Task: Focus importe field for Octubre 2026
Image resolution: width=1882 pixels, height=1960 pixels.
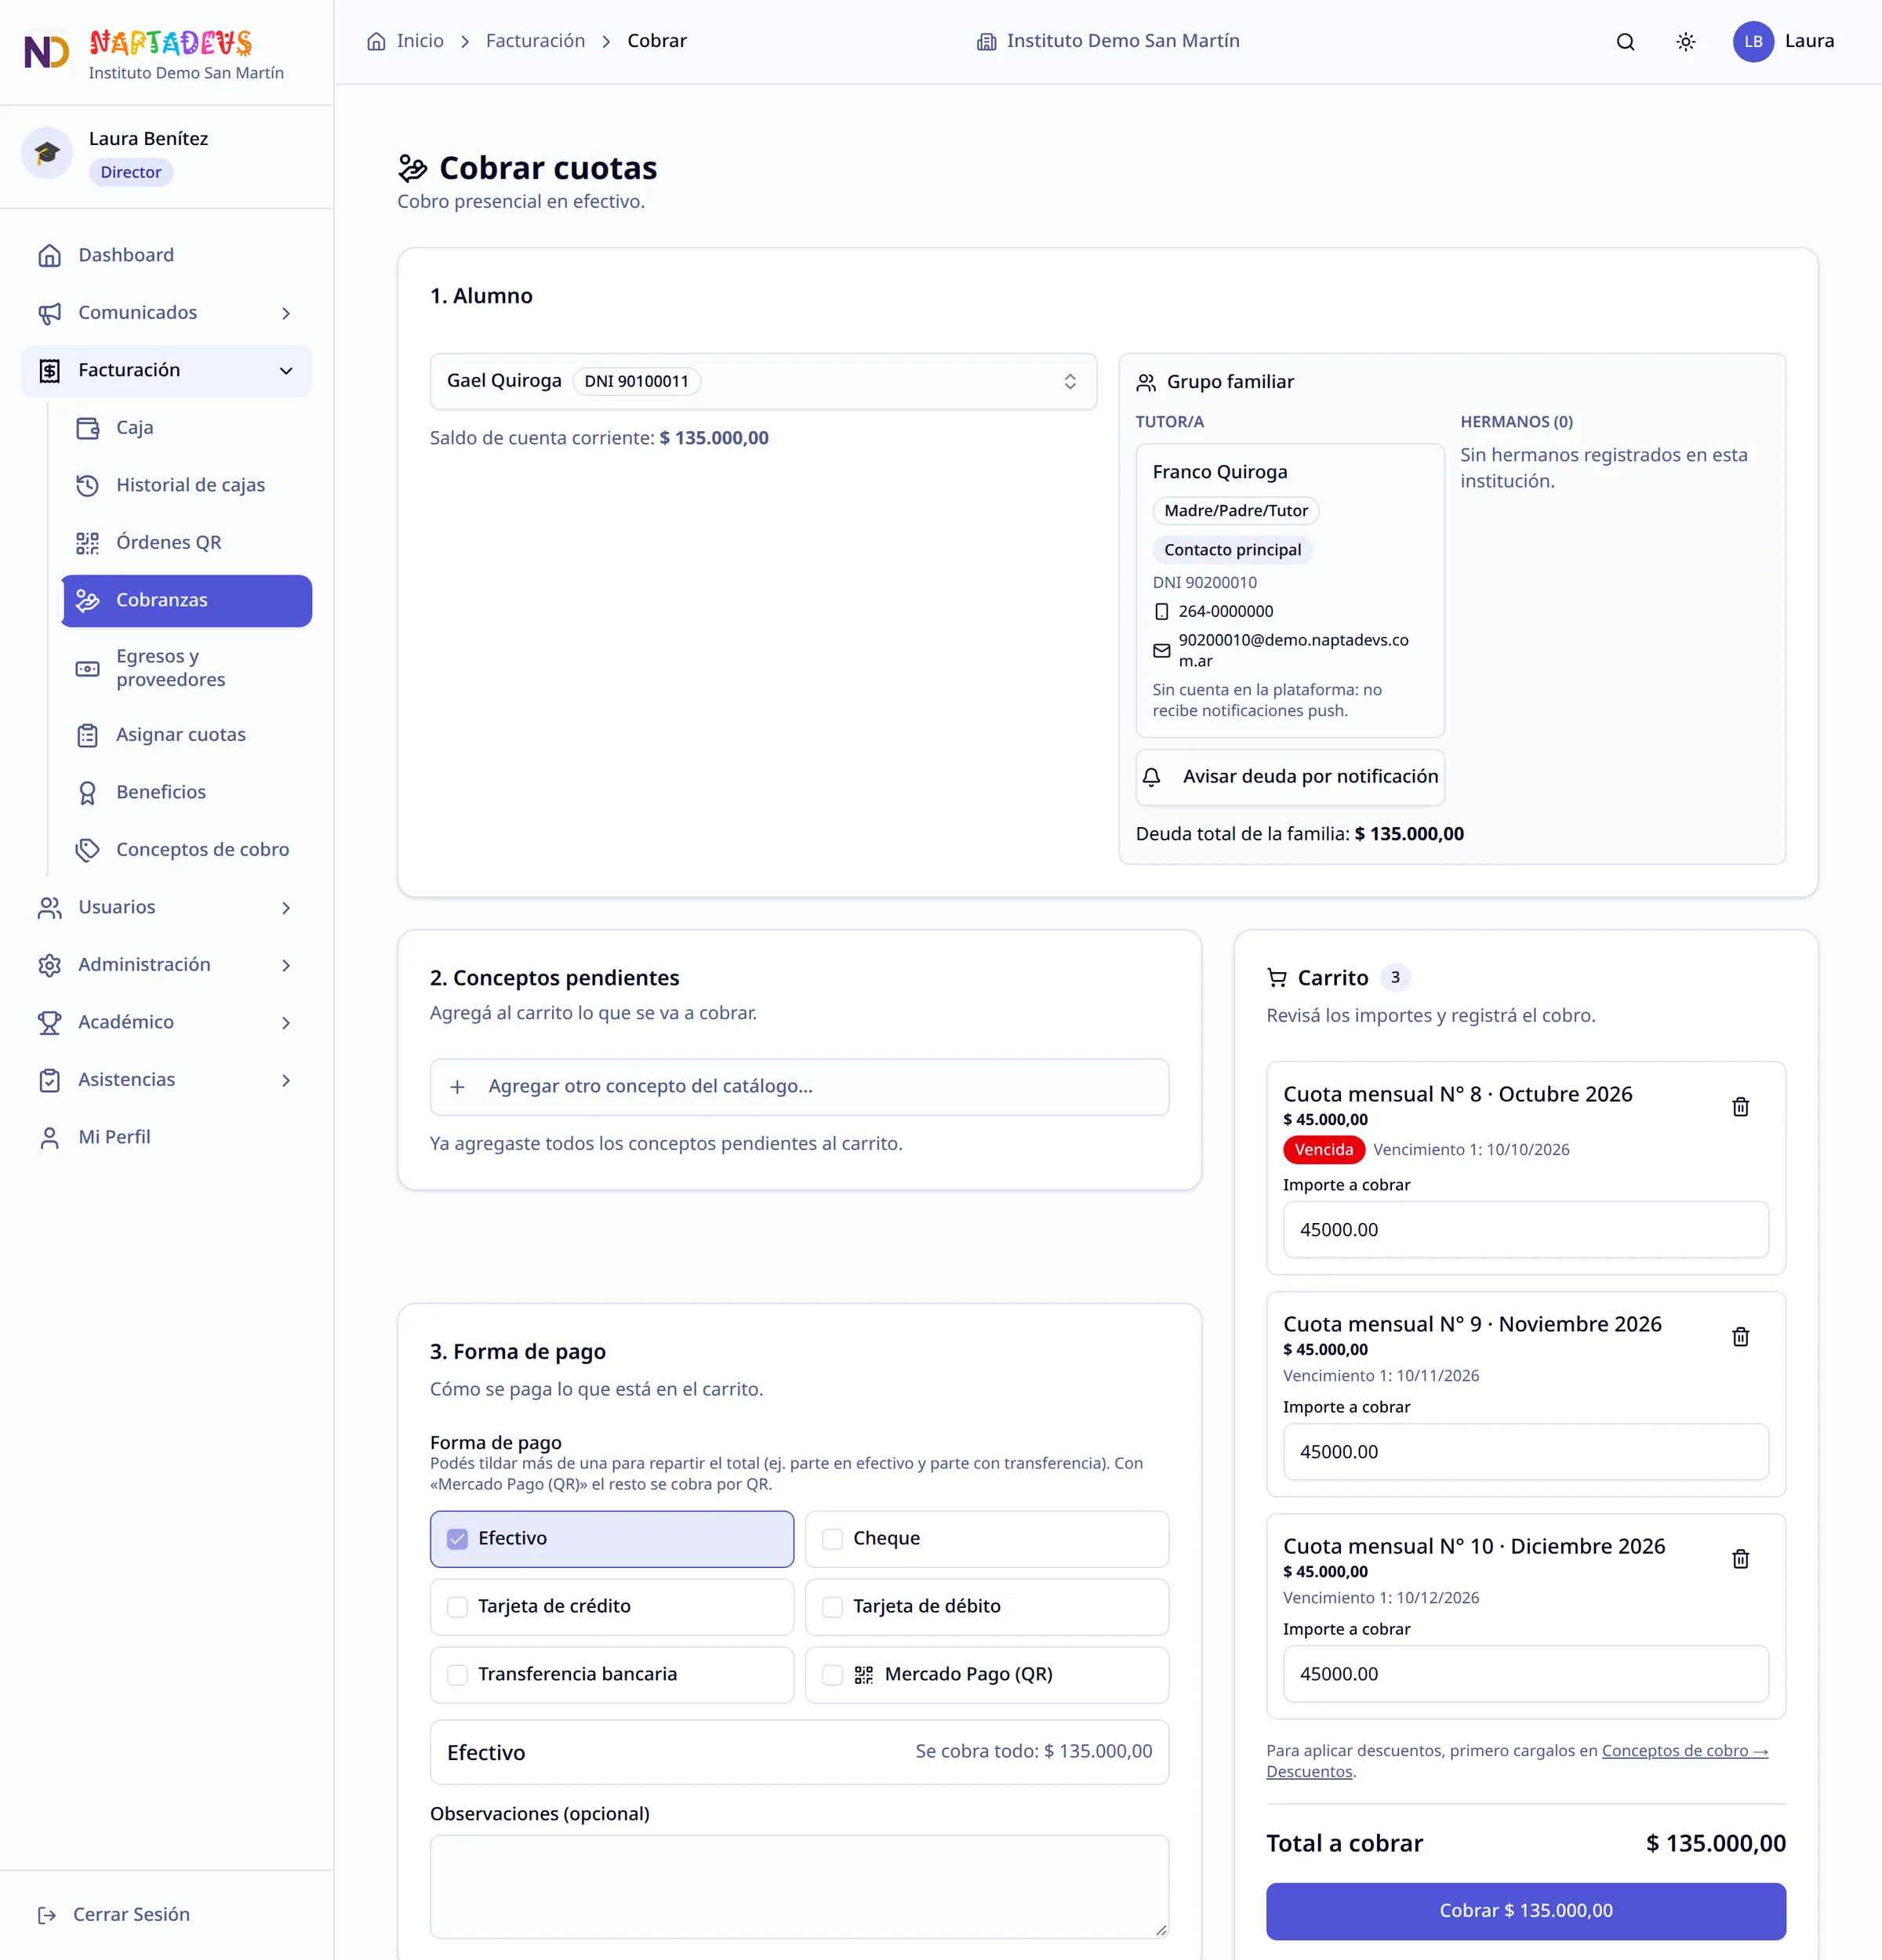Action: [1525, 1230]
